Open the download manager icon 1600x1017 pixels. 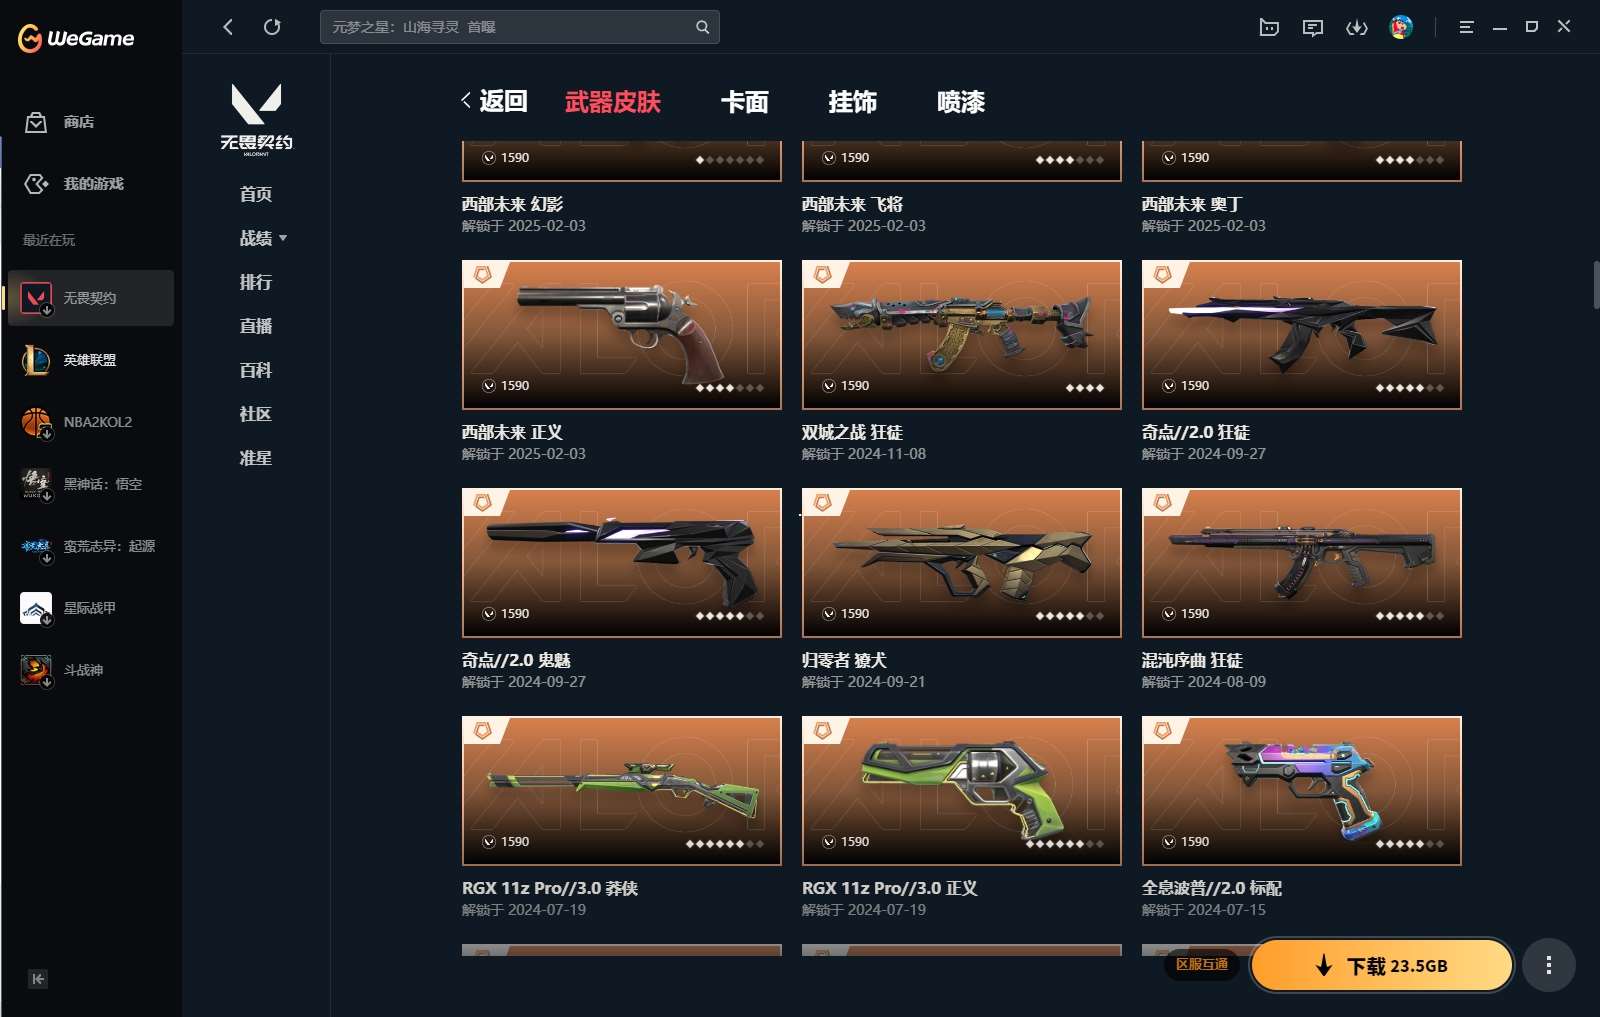click(x=1356, y=27)
